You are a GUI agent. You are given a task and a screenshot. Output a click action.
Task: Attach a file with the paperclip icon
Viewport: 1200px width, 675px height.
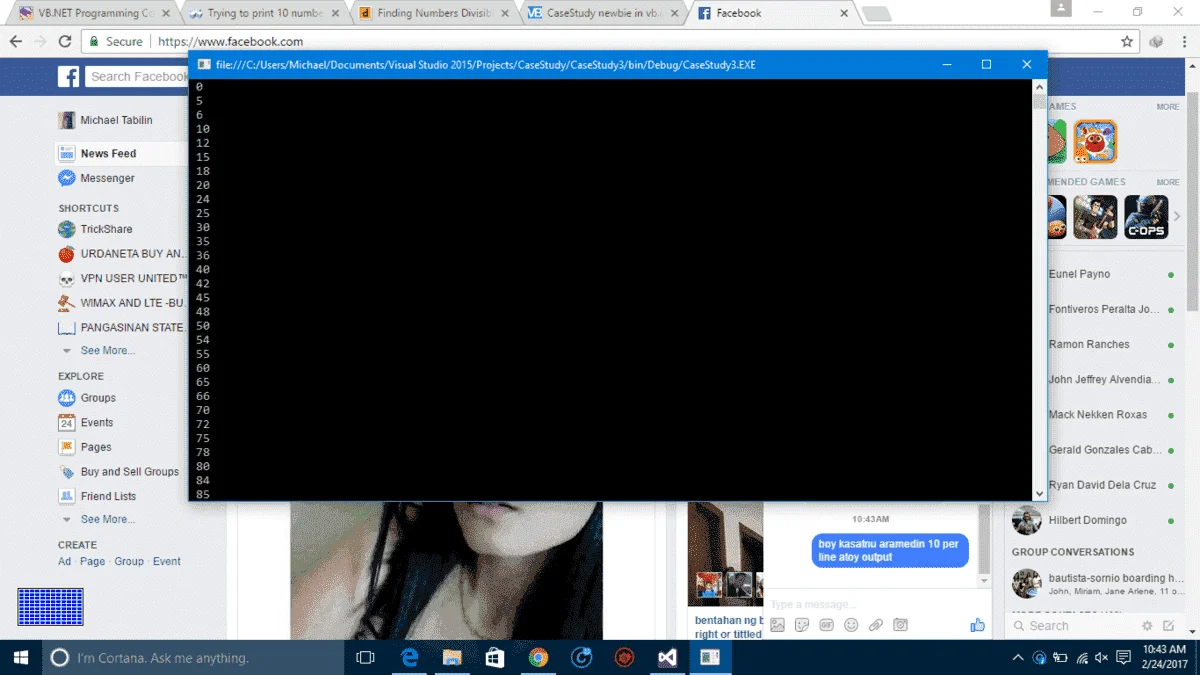point(875,625)
